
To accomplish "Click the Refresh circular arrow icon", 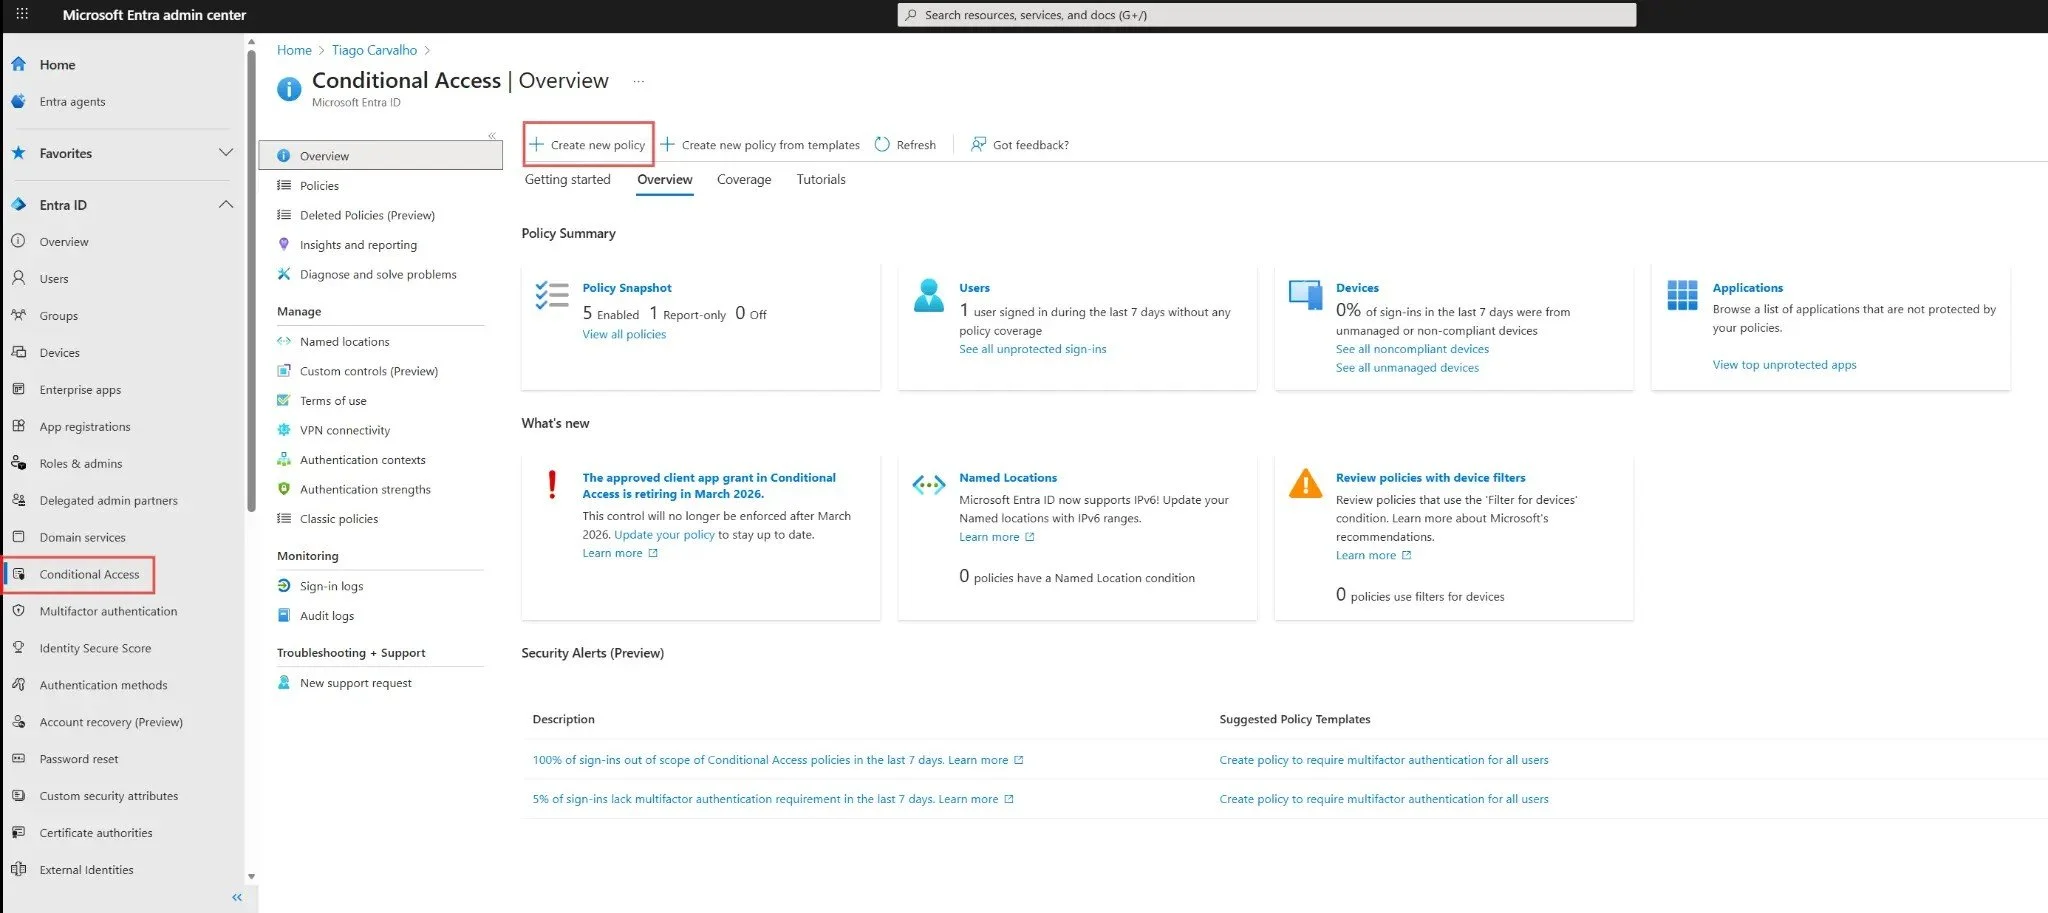I will 882,144.
